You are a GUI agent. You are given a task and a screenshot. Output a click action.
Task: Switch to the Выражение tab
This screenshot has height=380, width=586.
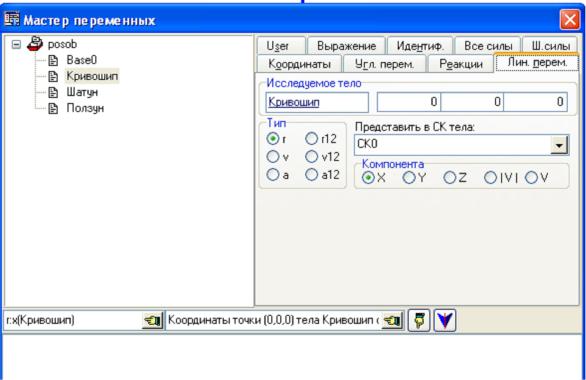click(346, 46)
